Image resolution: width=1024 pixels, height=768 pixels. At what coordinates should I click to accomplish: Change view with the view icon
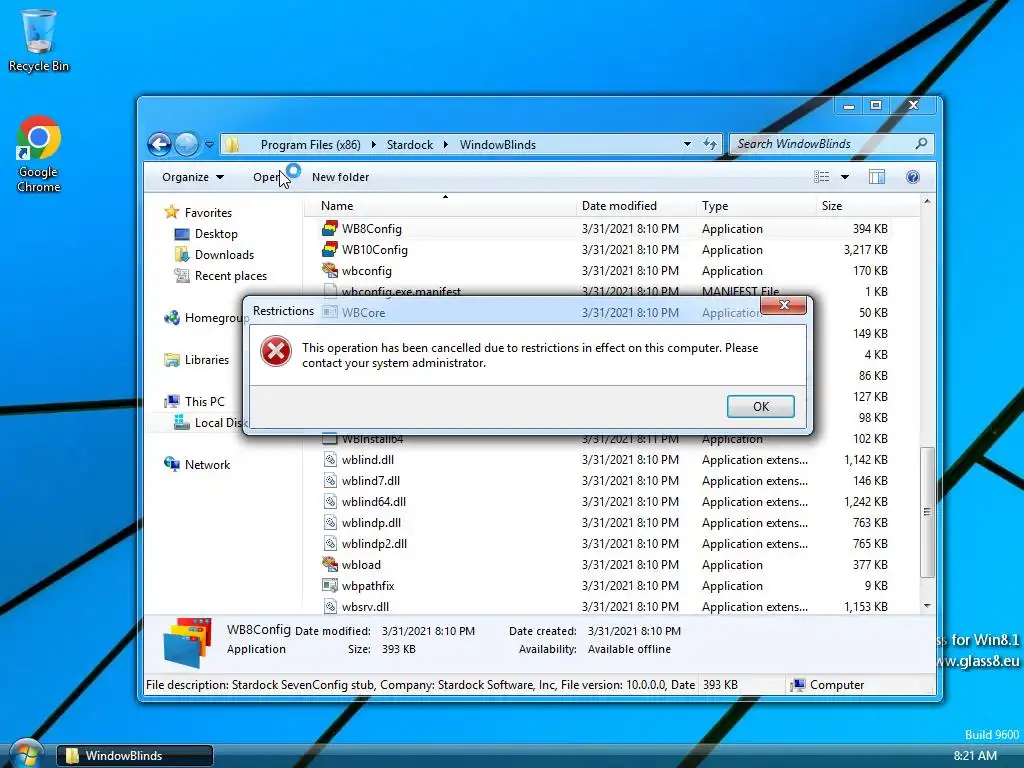822,177
